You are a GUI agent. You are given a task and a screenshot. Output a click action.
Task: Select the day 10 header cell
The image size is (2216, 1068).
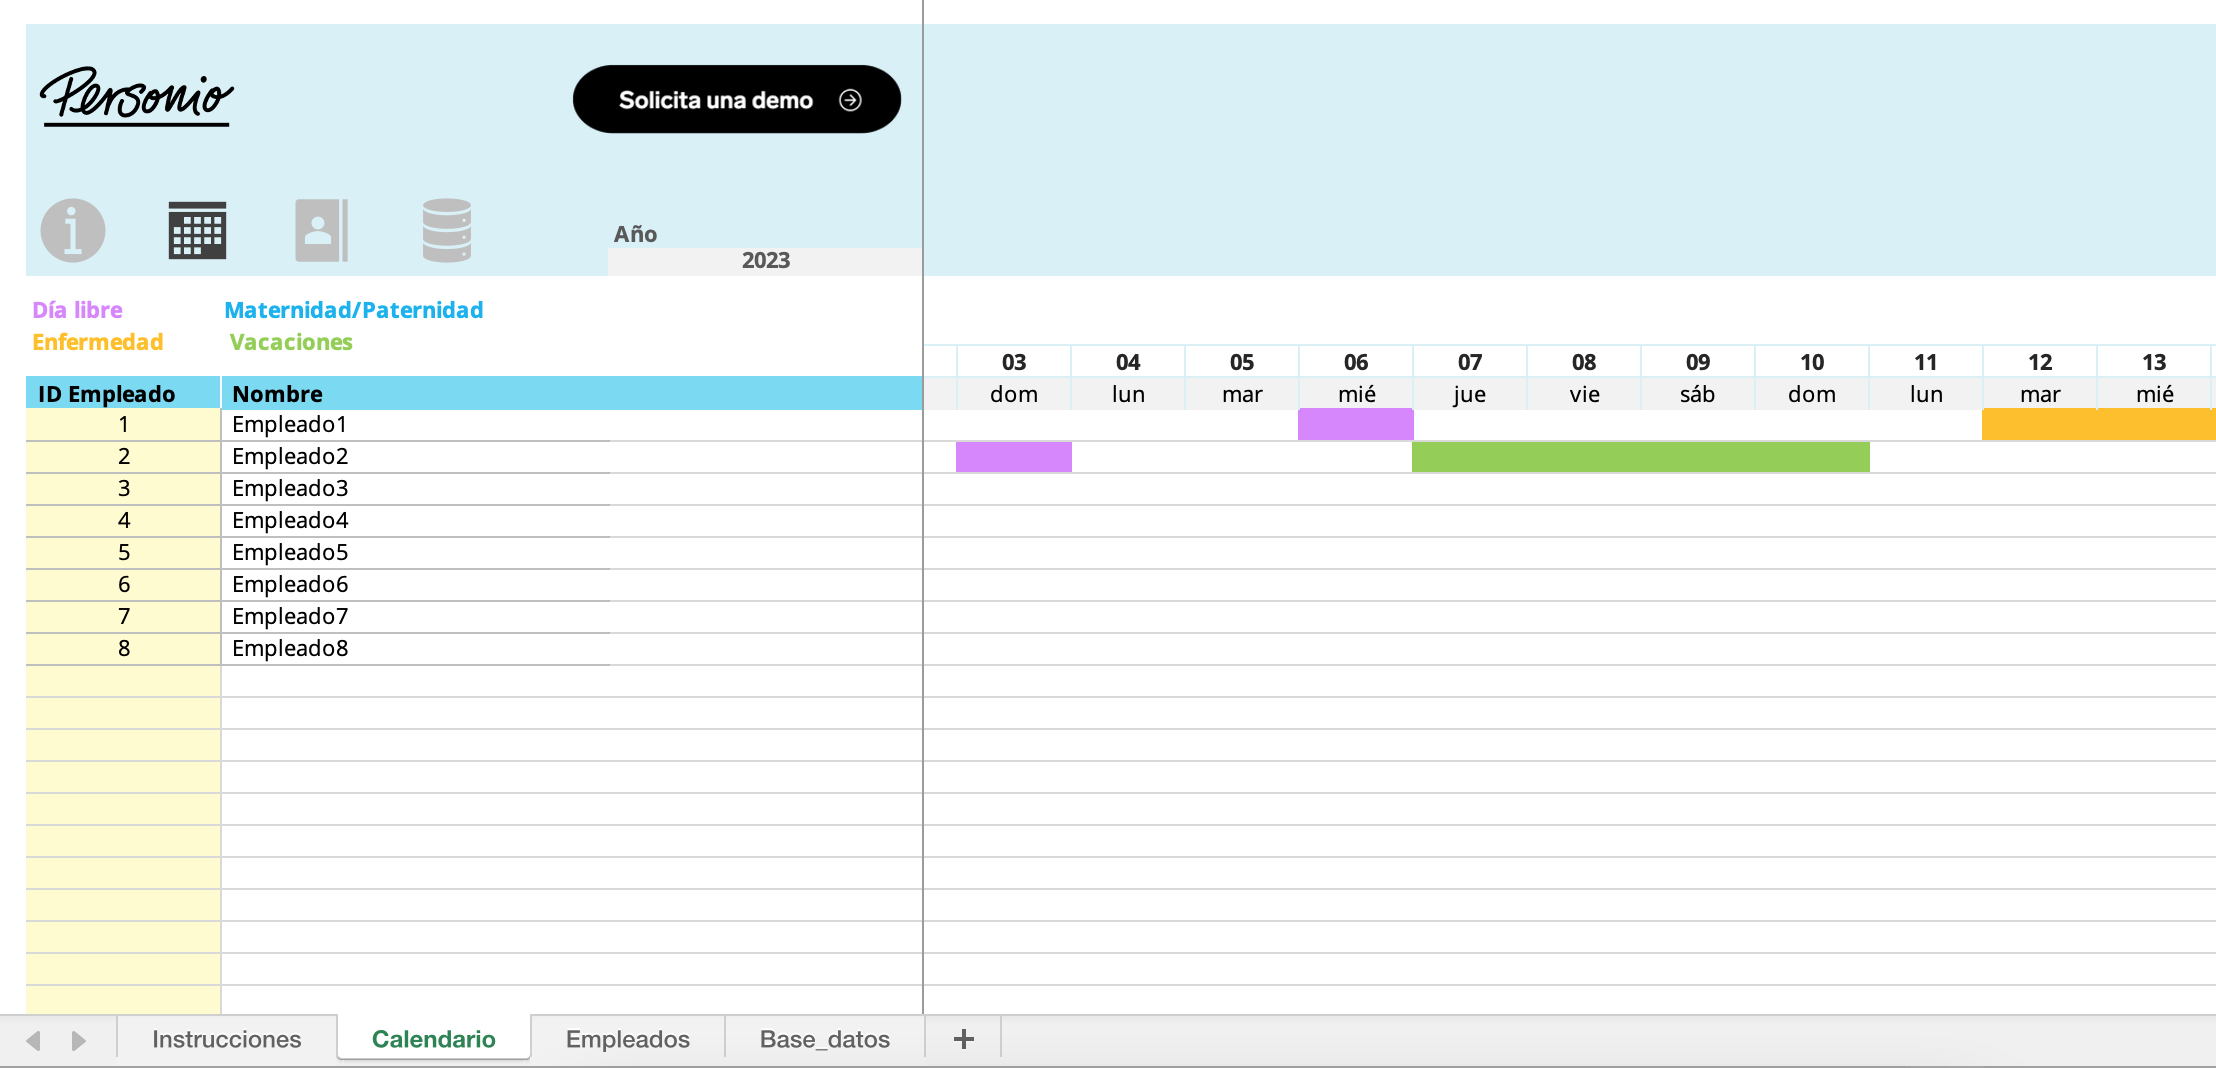[1812, 362]
